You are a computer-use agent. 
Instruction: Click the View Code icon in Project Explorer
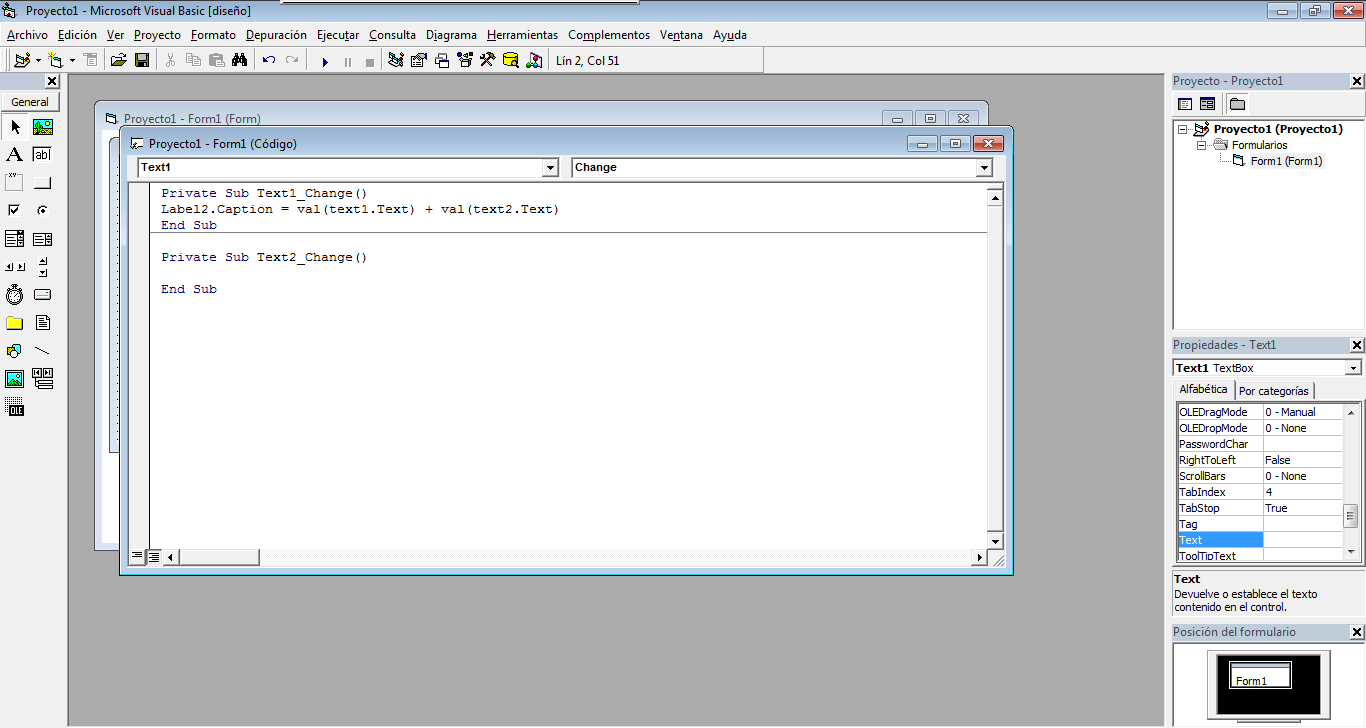pos(1185,103)
